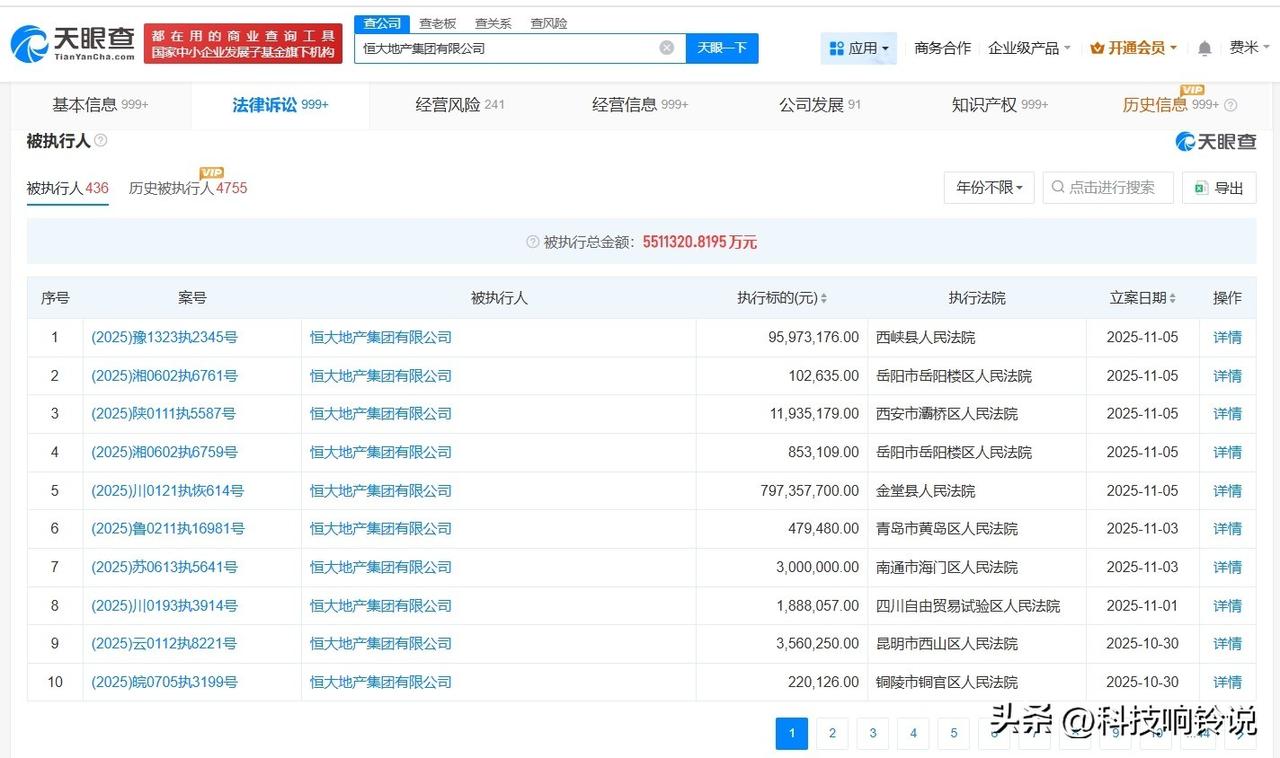The width and height of the screenshot is (1280, 758).
Task: Toggle 执行标的 column sorting
Action: (x=823, y=297)
